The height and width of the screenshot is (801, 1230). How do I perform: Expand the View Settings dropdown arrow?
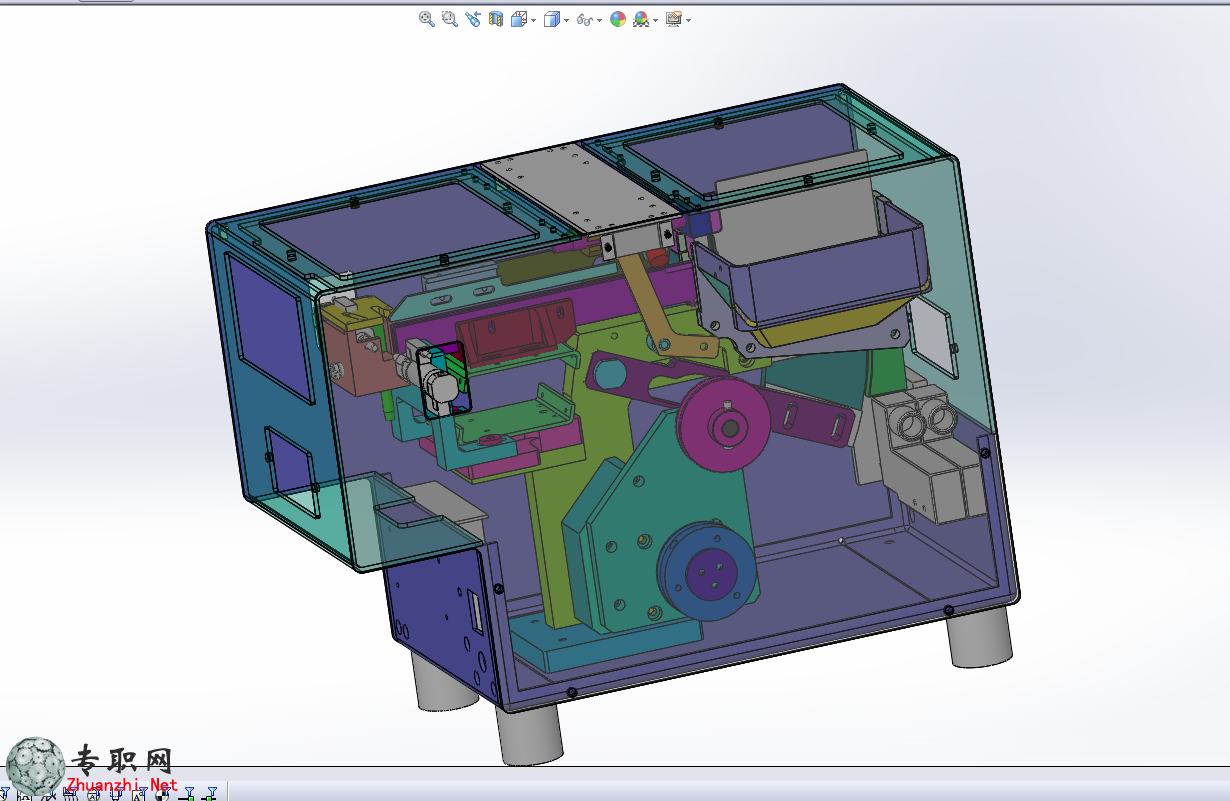pos(688,20)
